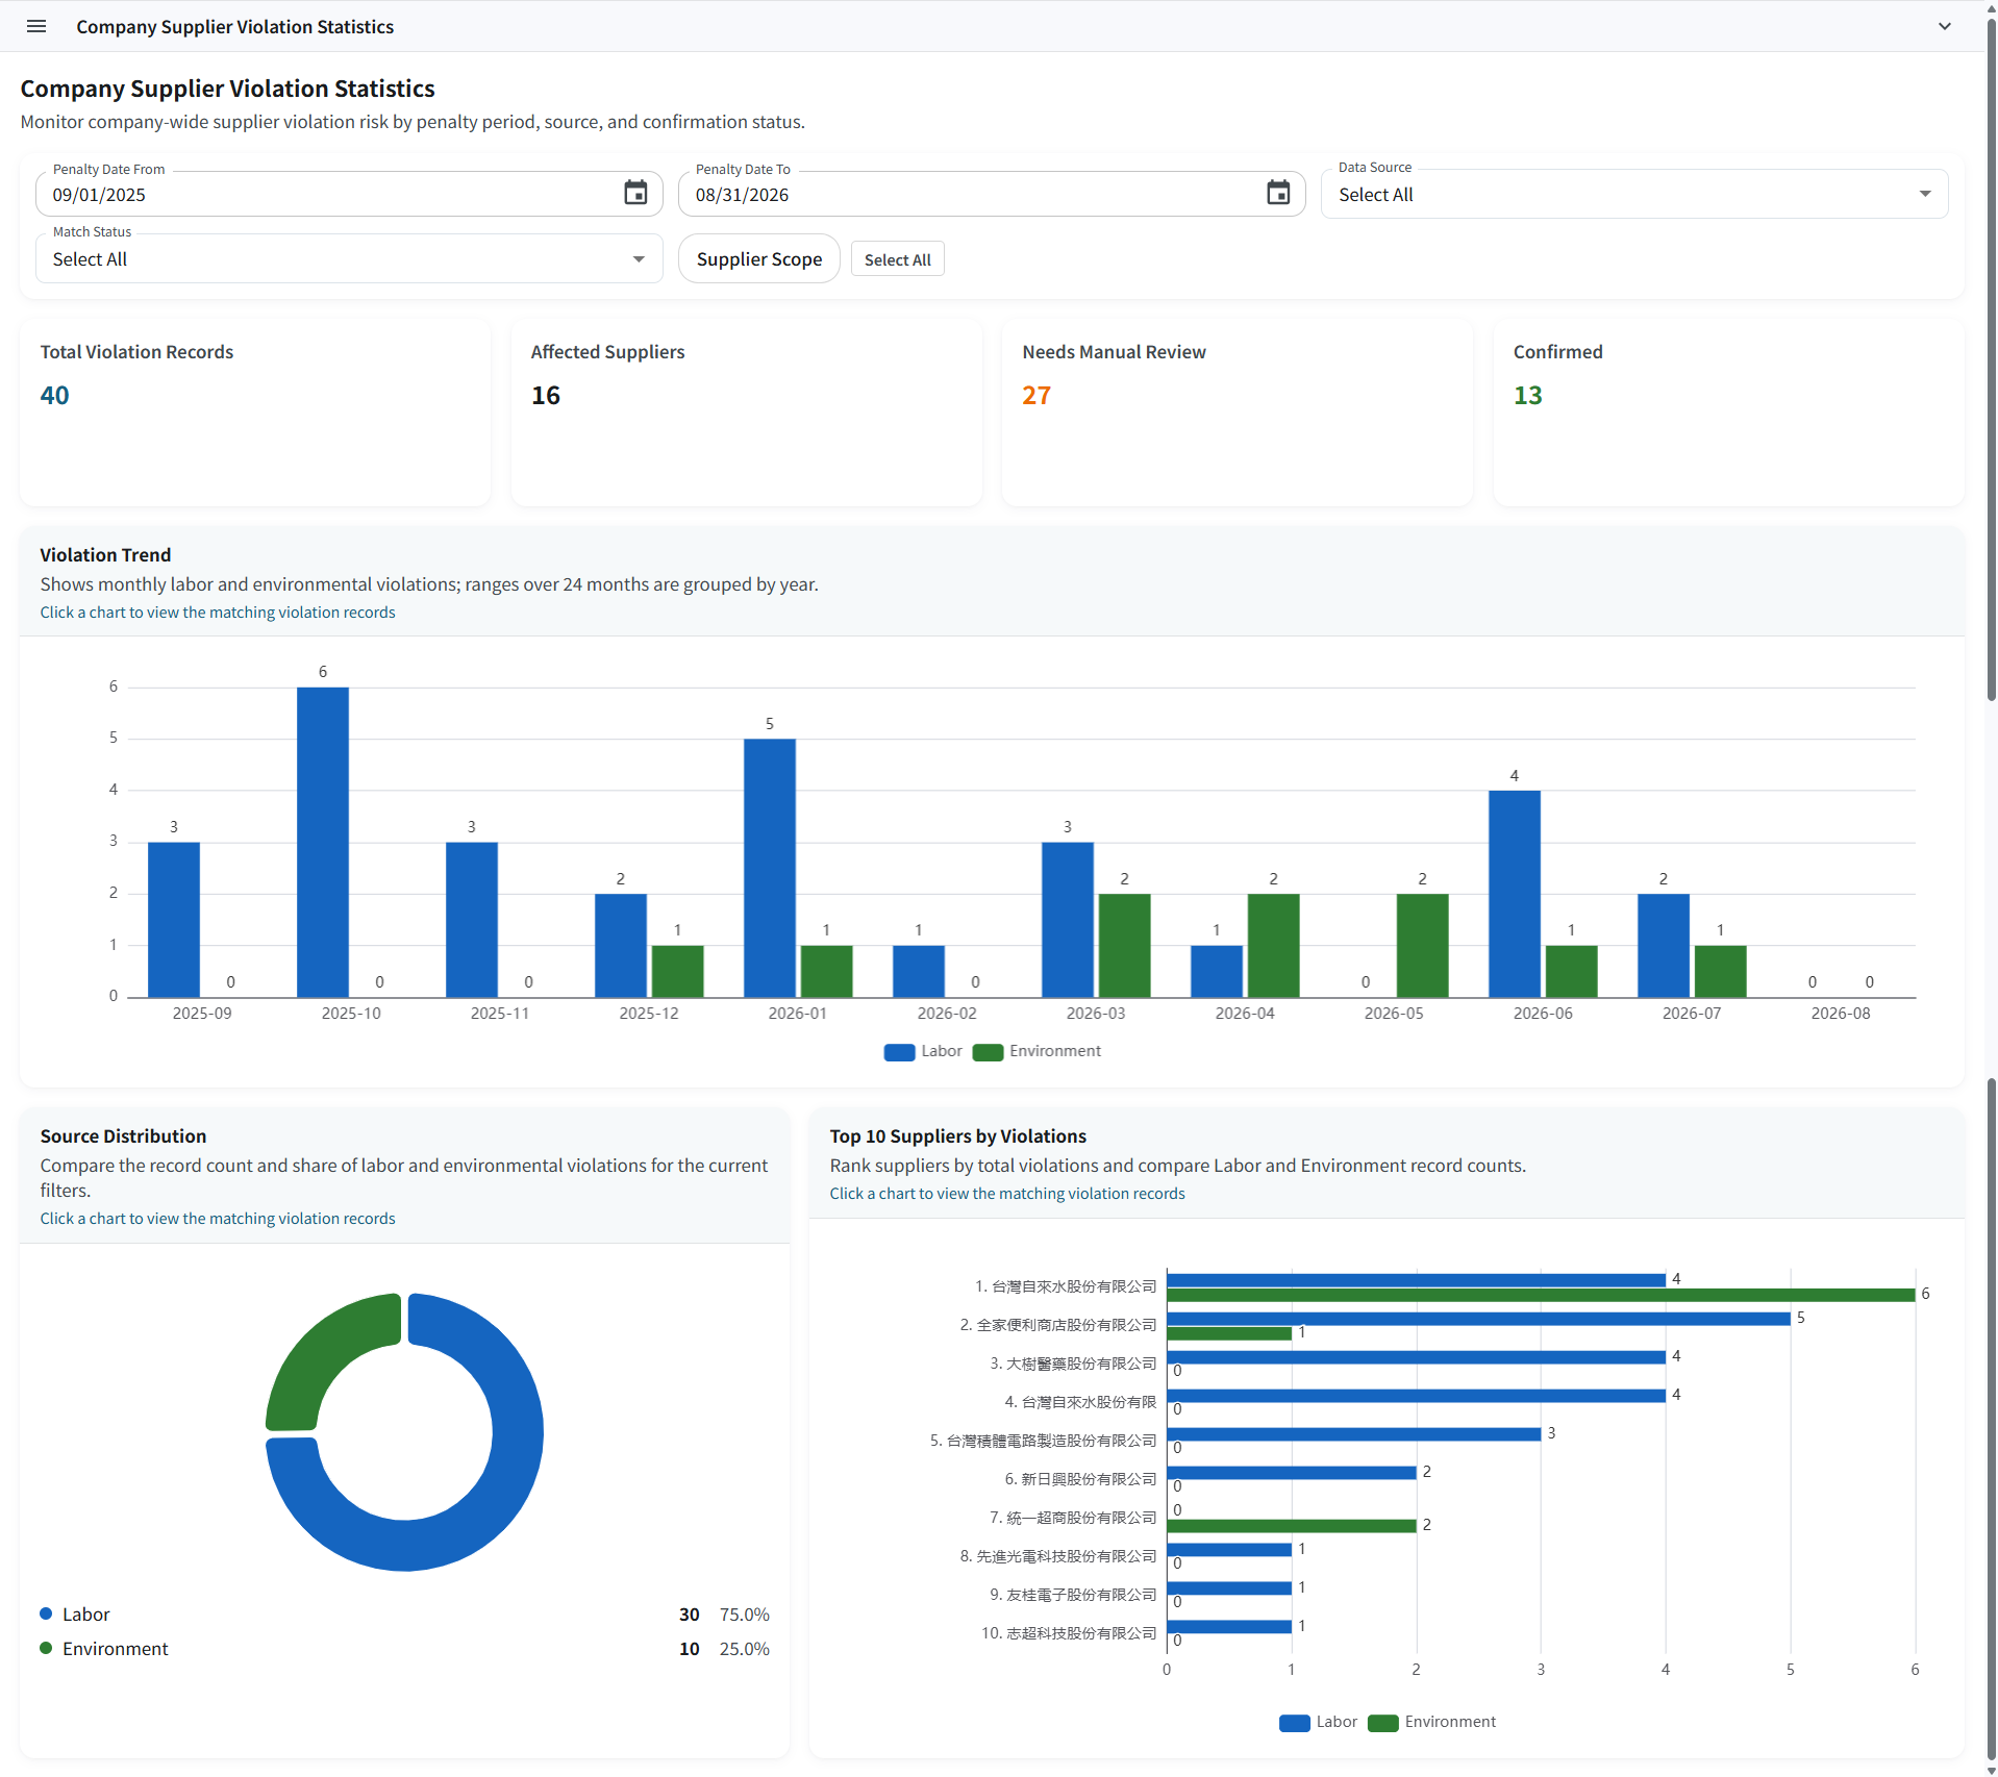
Task: Open the hamburger navigation menu
Action: click(x=36, y=26)
